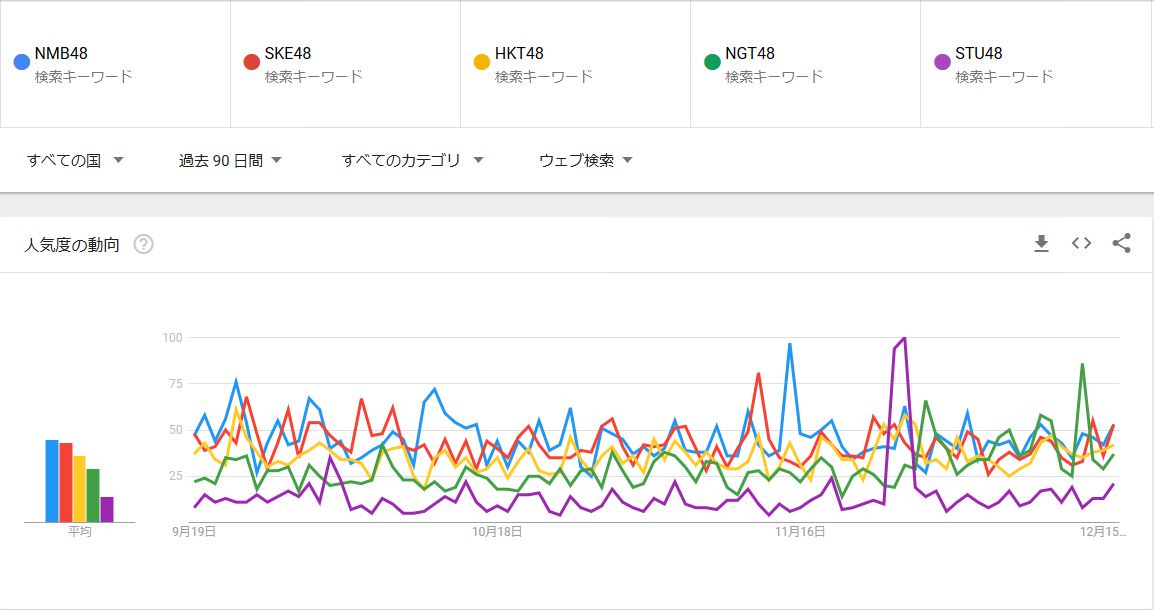The image size is (1154, 610).
Task: Click the red SKE48 average bar
Action: tap(66, 483)
